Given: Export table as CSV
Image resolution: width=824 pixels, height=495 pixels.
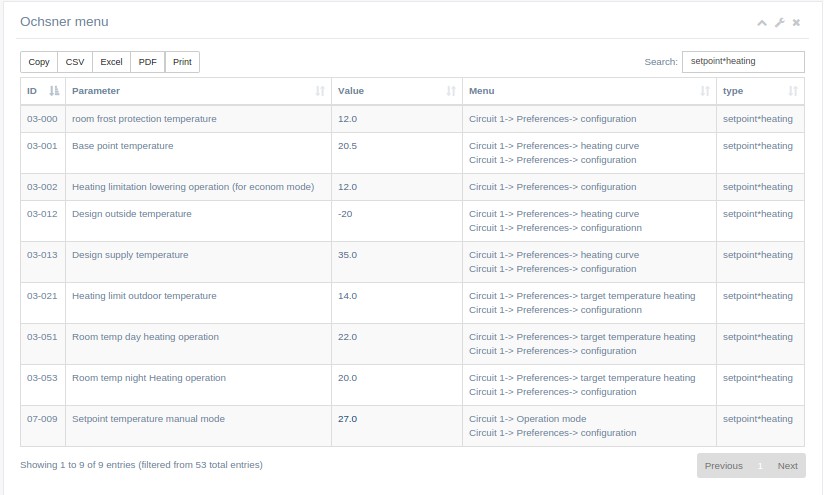Looking at the screenshot, I should click(75, 62).
